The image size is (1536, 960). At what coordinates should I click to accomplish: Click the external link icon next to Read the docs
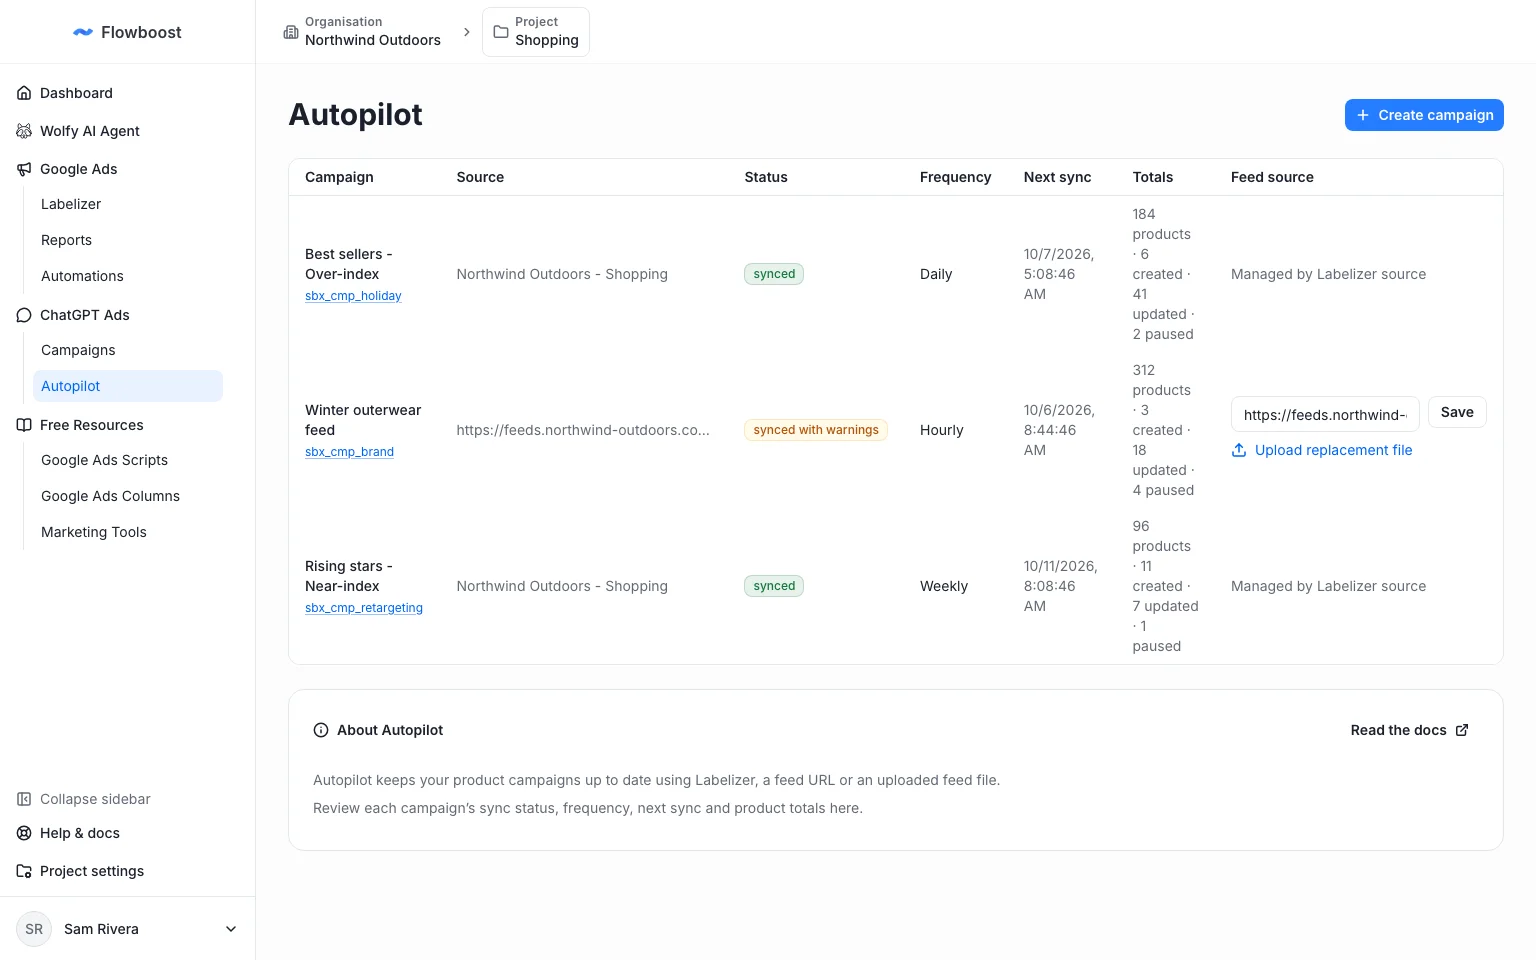tap(1462, 730)
